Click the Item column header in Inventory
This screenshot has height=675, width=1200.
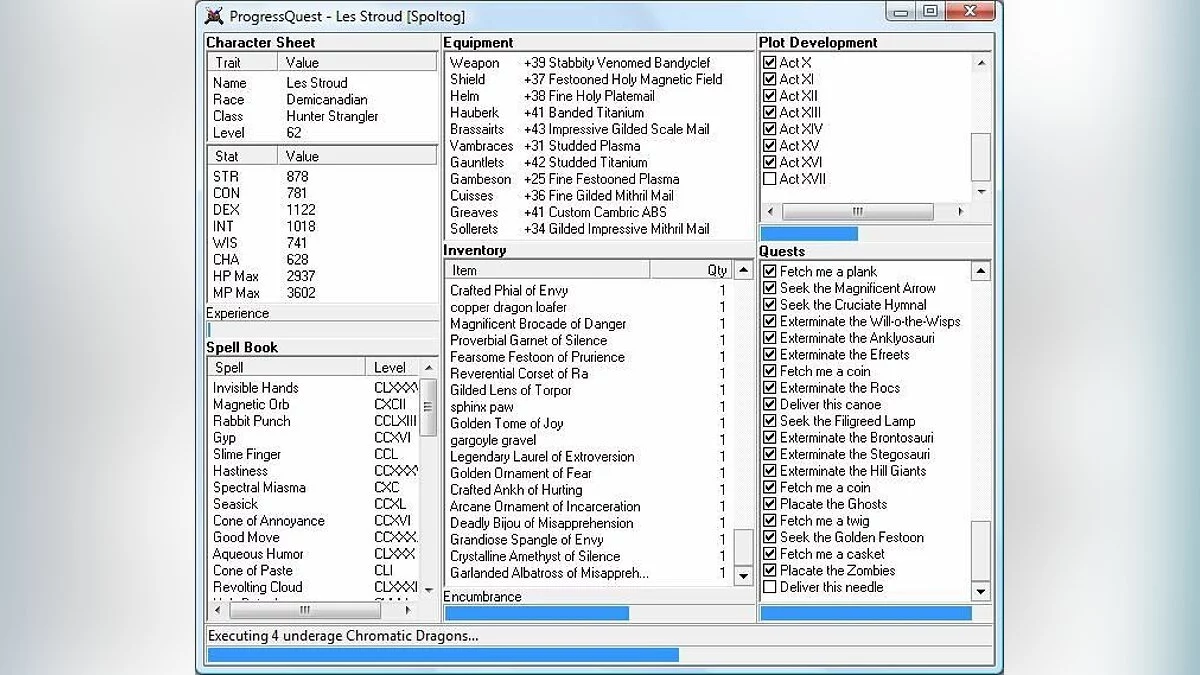(548, 270)
